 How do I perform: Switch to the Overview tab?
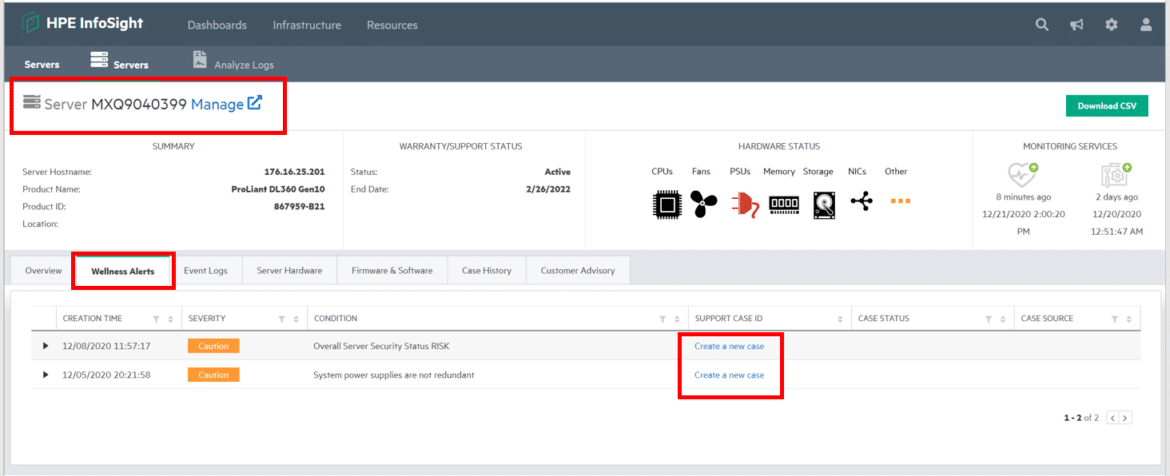43,270
